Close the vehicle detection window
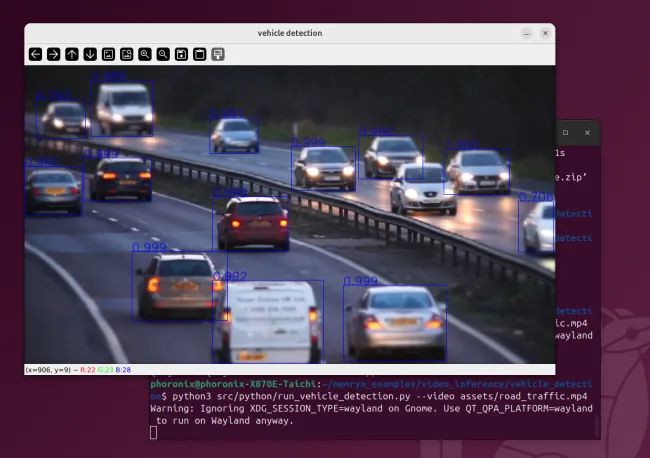650x458 pixels. 545,33
